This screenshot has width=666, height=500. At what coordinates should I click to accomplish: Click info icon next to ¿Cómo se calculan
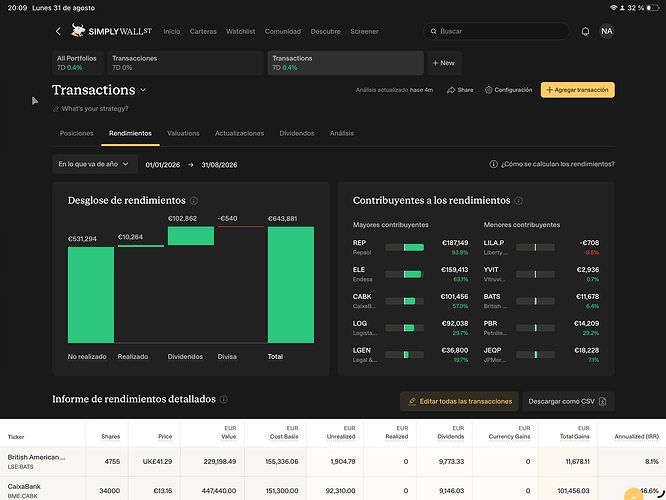493,164
